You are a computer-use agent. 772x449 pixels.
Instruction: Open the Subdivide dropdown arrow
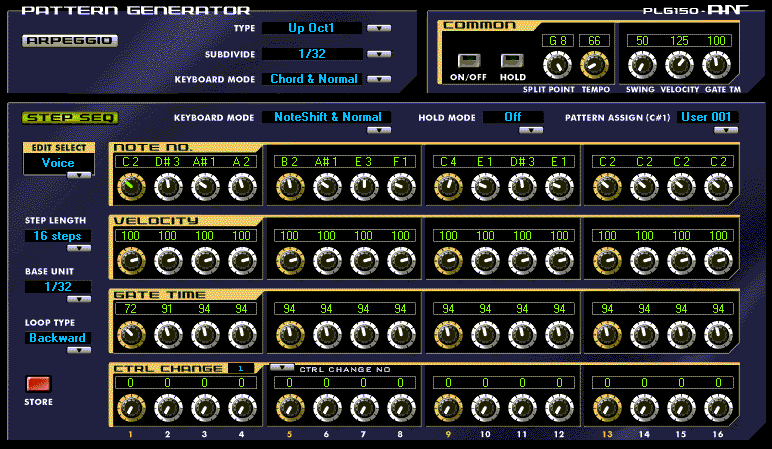[x=379, y=54]
